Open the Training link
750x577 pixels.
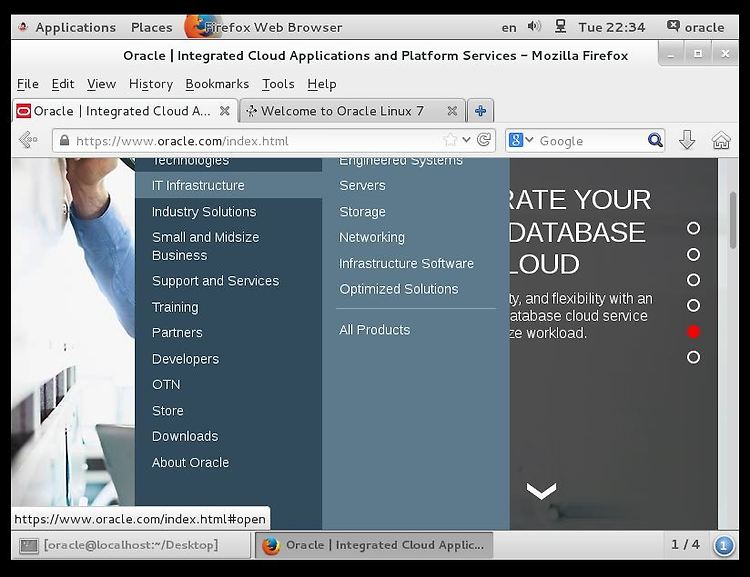click(x=175, y=307)
